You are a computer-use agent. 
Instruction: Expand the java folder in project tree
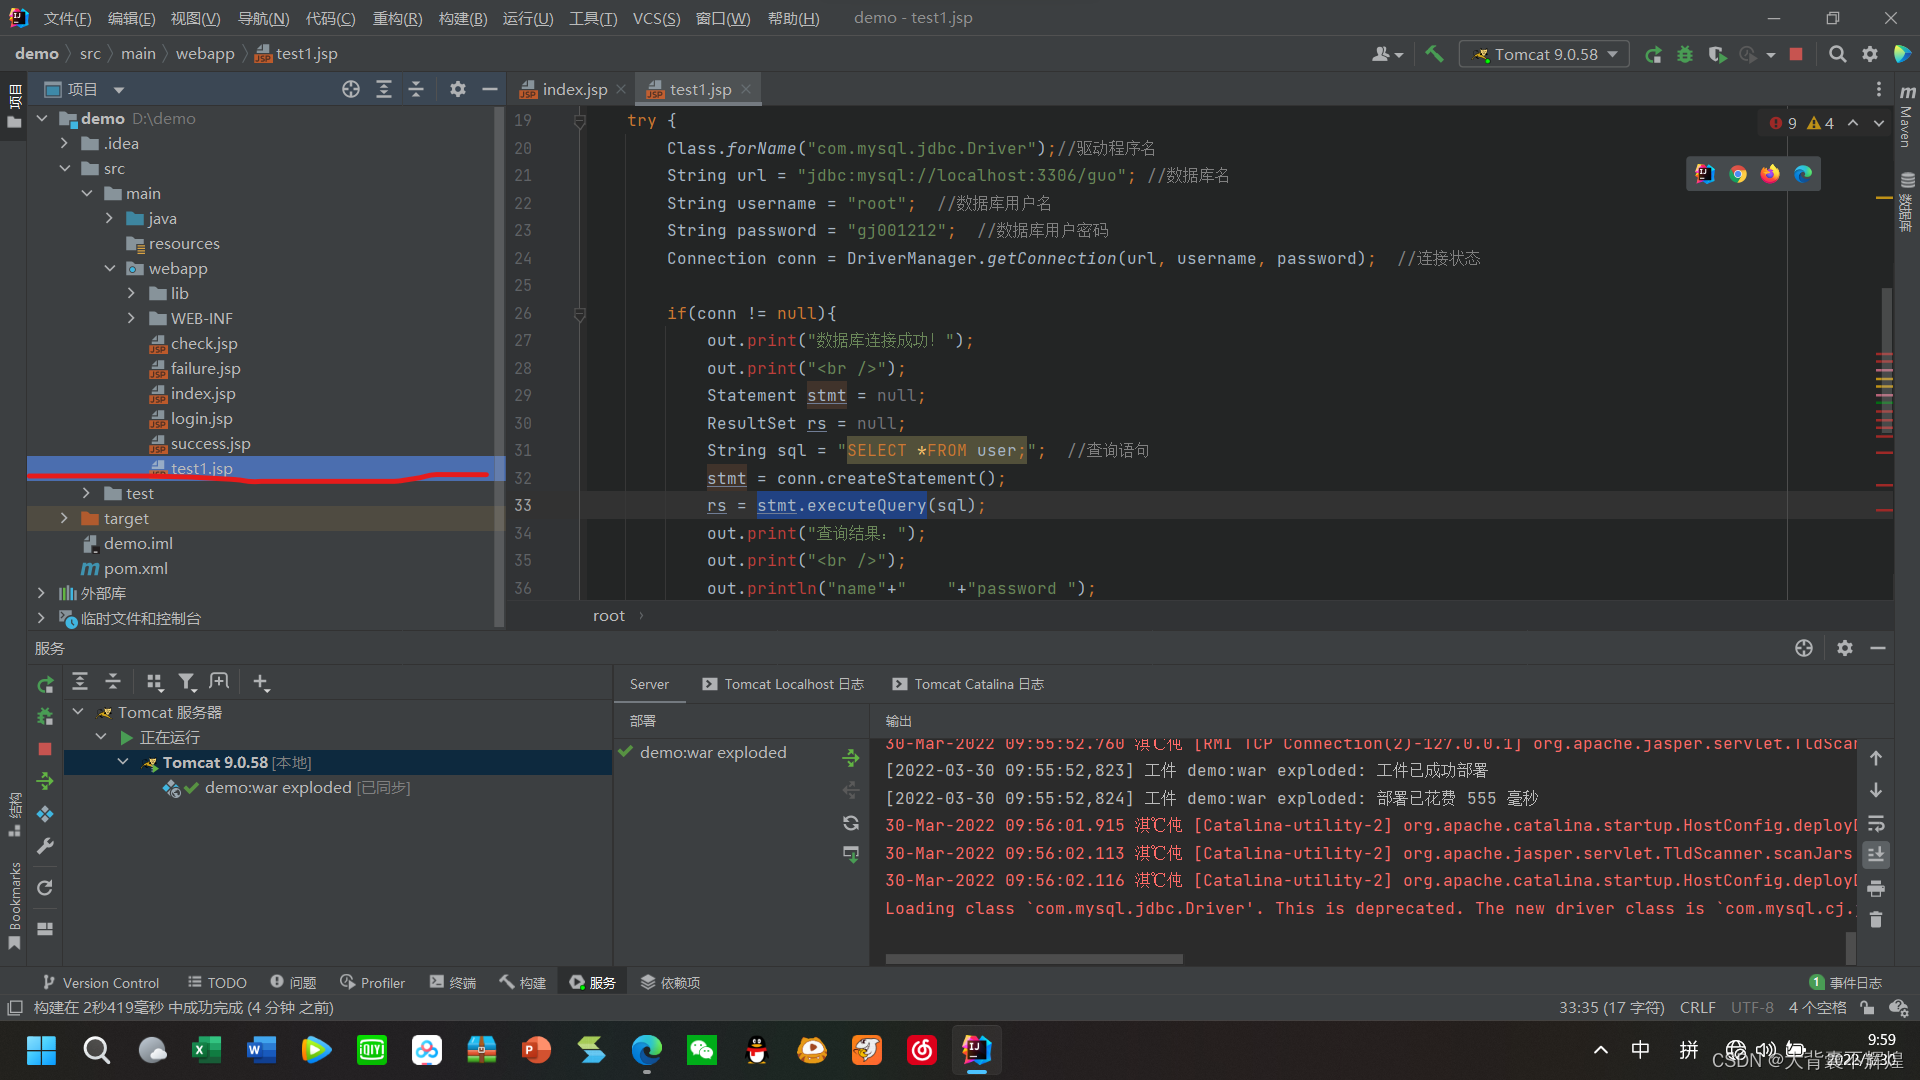click(x=110, y=218)
